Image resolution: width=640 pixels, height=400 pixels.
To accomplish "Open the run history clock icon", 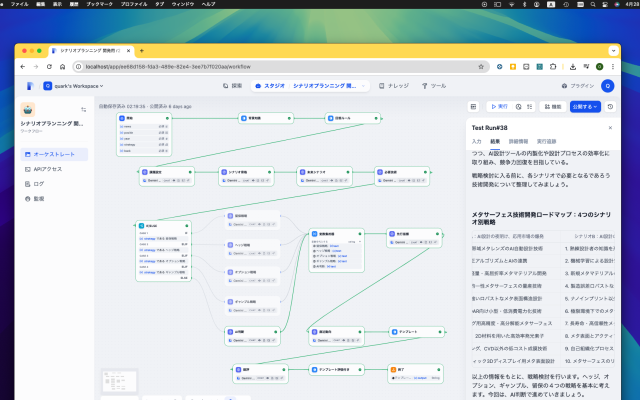I will 518,107.
